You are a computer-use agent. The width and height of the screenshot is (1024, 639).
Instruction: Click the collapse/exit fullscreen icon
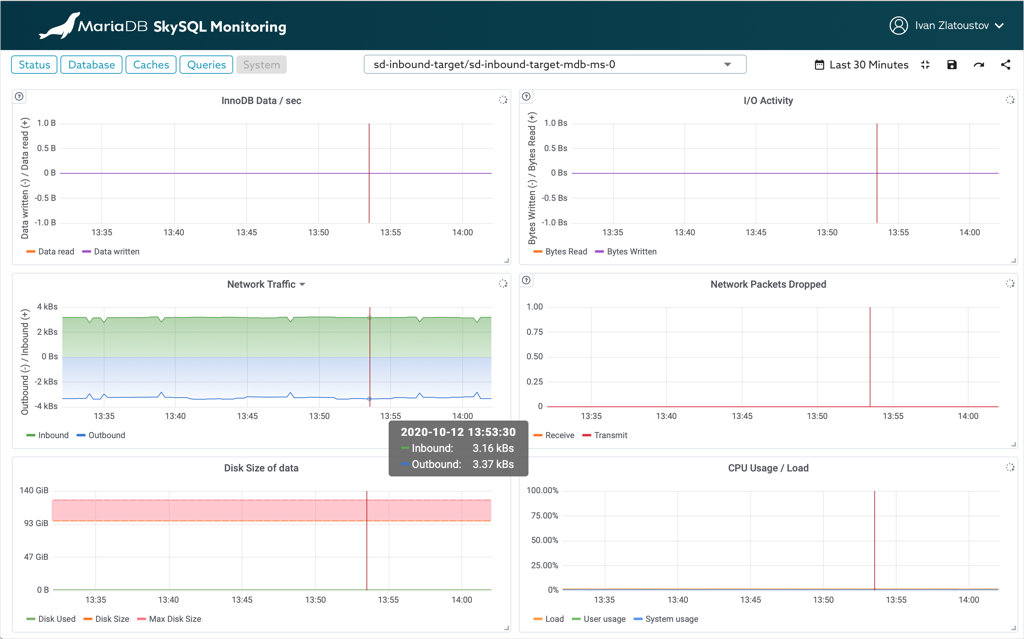pyautogui.click(x=925, y=65)
